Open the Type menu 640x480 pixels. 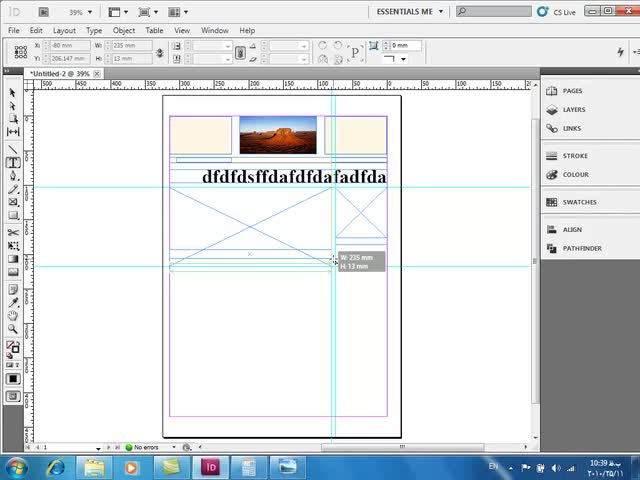pos(94,30)
